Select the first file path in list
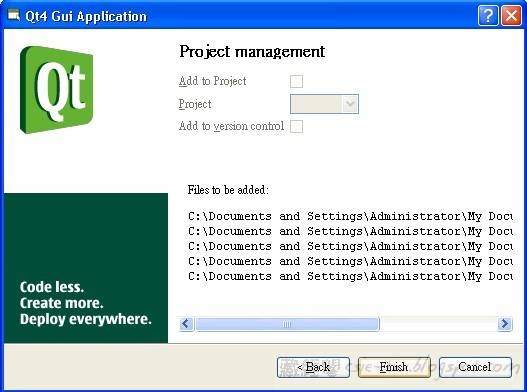This screenshot has height=392, width=527. coord(350,217)
